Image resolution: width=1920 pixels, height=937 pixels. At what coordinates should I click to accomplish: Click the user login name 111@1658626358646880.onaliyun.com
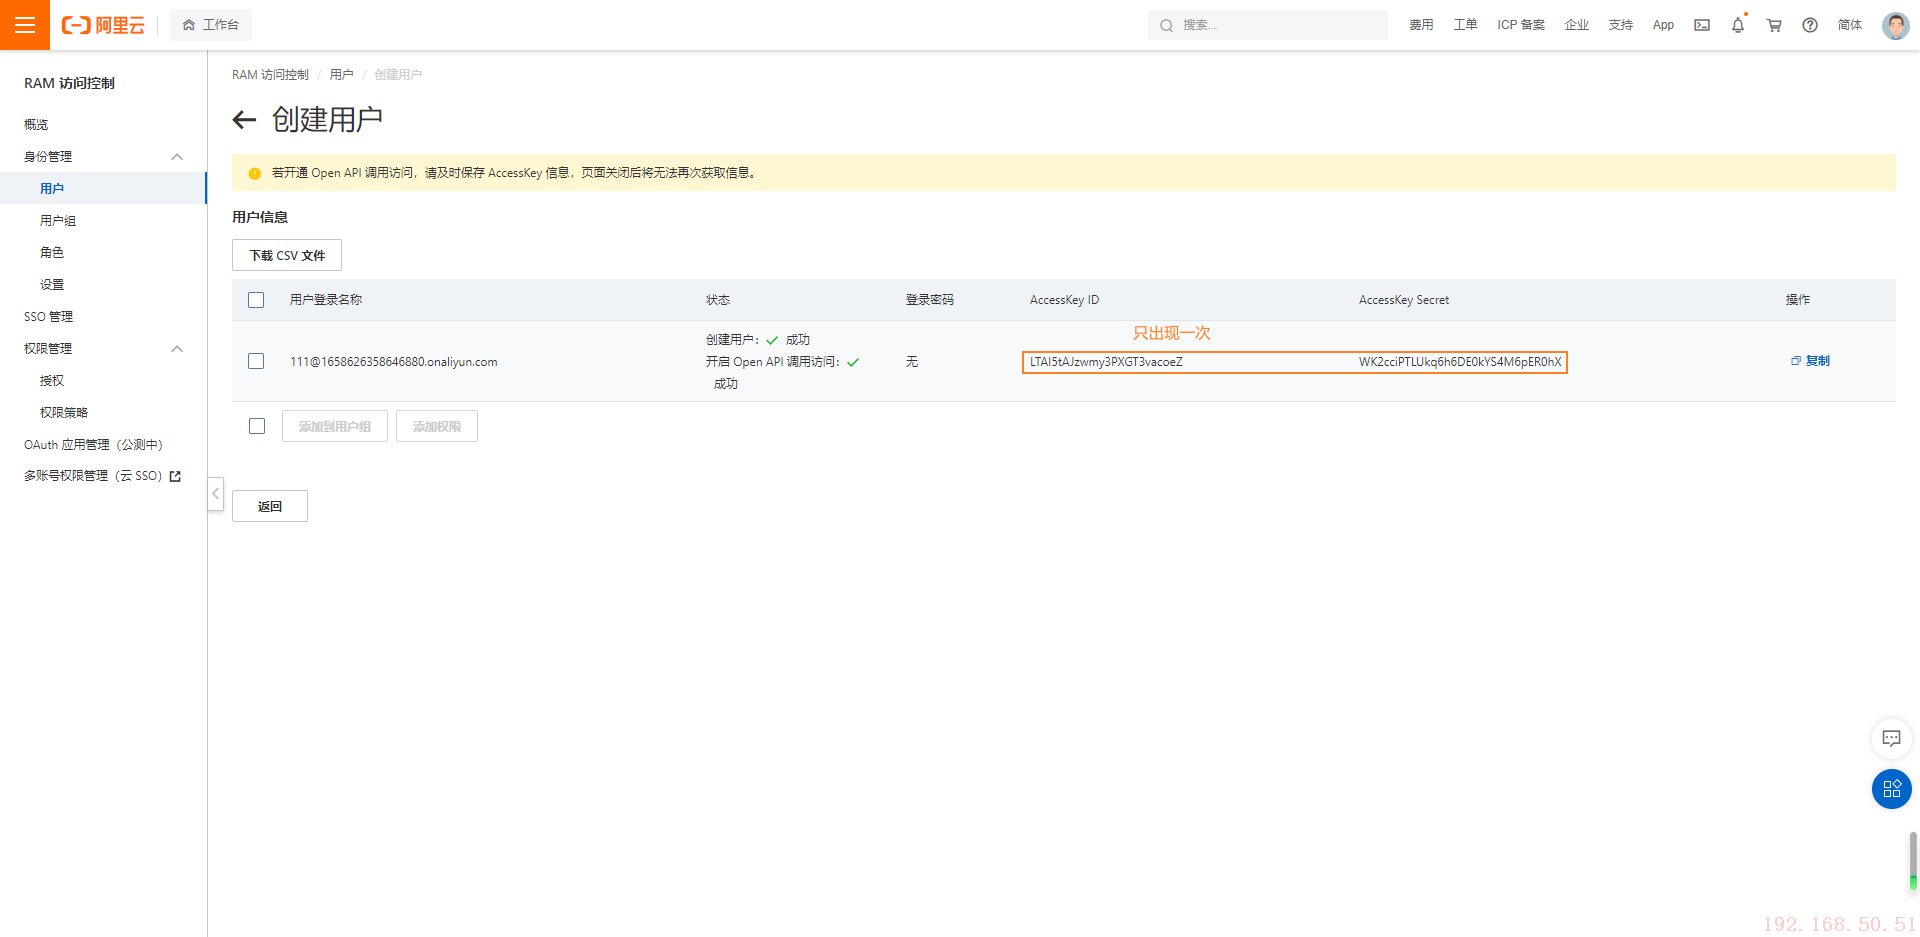click(x=394, y=362)
